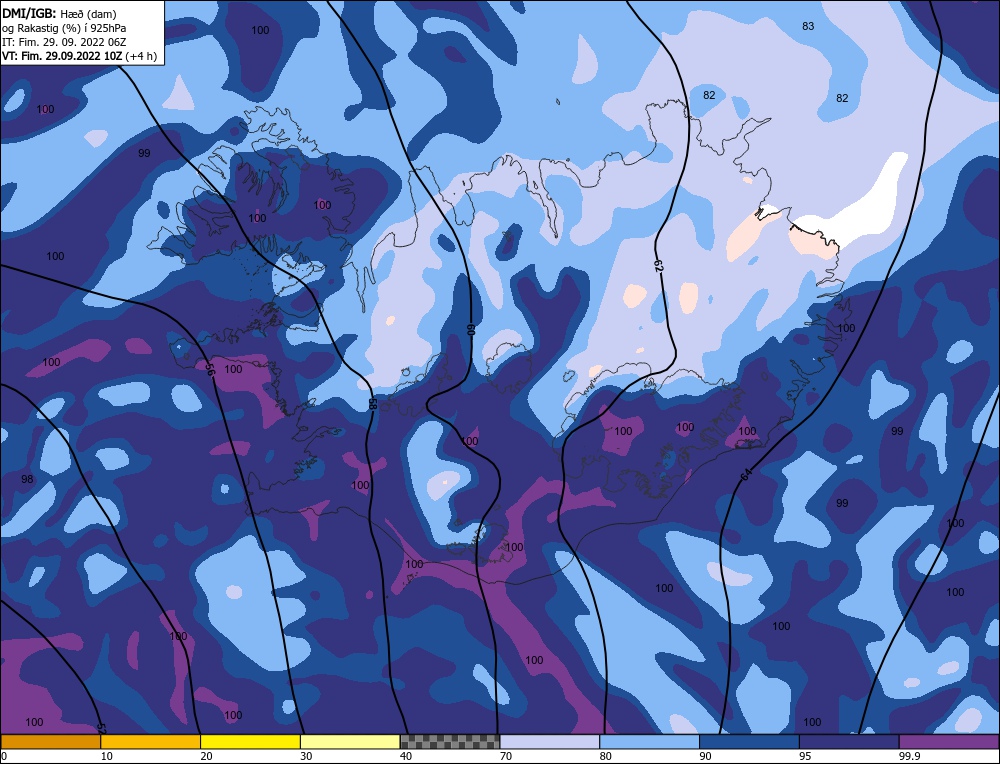Click the orange 10–20 legend swatch
Viewport: 1000px width, 764px height.
click(151, 741)
